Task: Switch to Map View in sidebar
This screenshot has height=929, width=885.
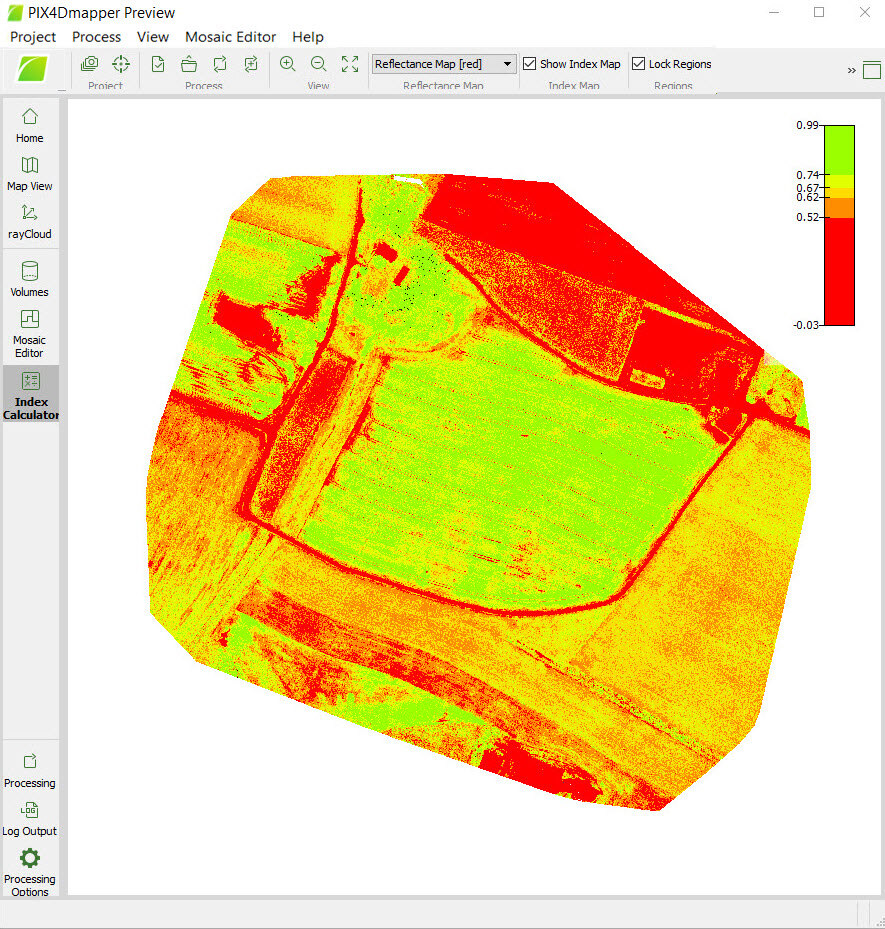Action: coord(30,173)
